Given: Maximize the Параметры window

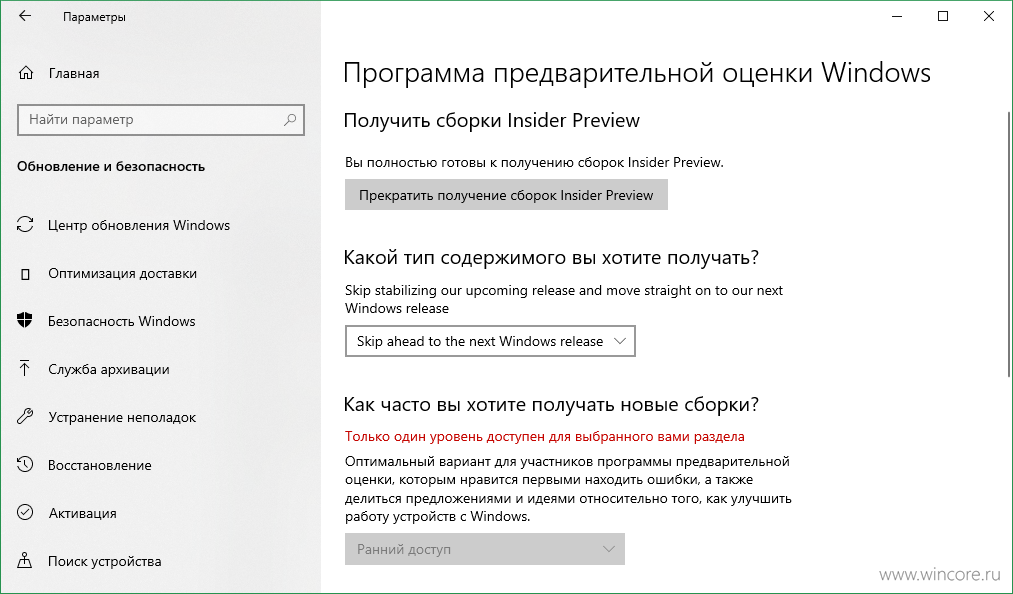Looking at the screenshot, I should [x=943, y=17].
